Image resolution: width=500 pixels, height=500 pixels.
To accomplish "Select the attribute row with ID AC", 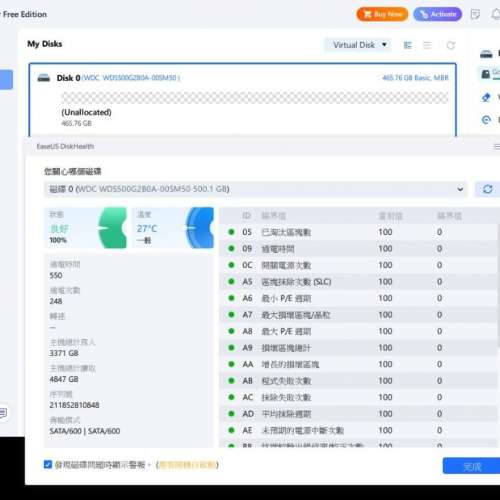I will [358, 397].
